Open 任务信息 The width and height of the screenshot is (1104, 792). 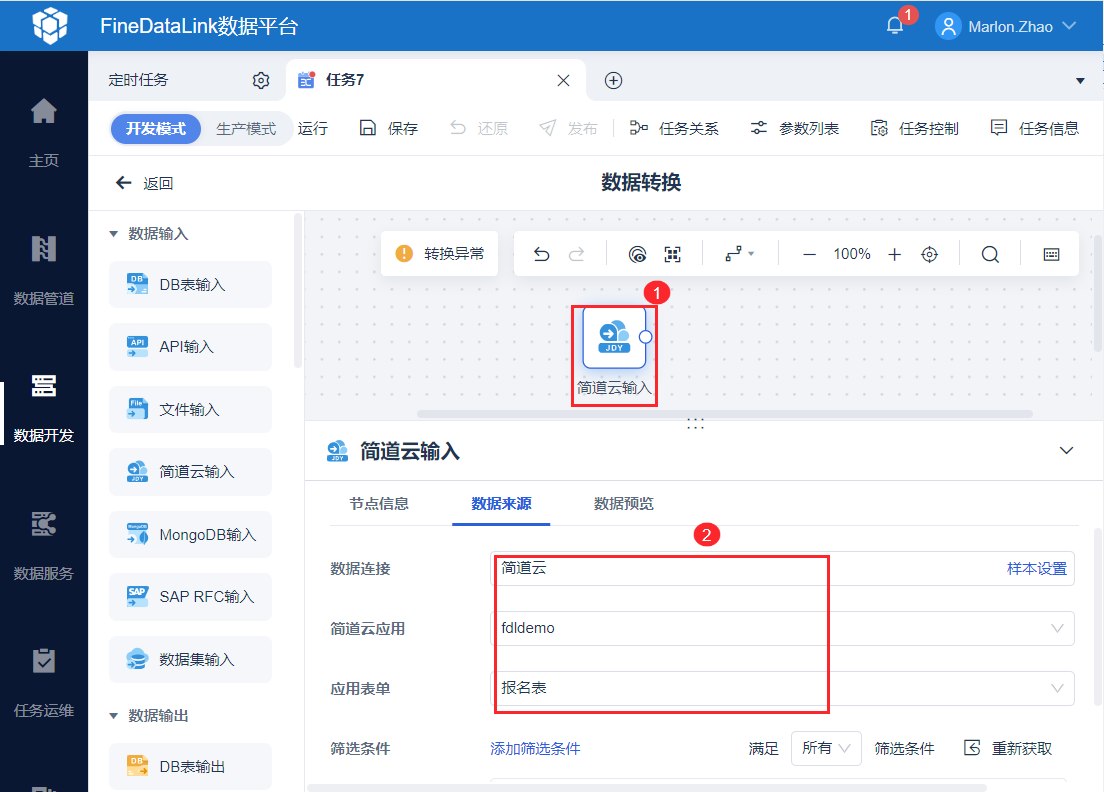(1034, 128)
